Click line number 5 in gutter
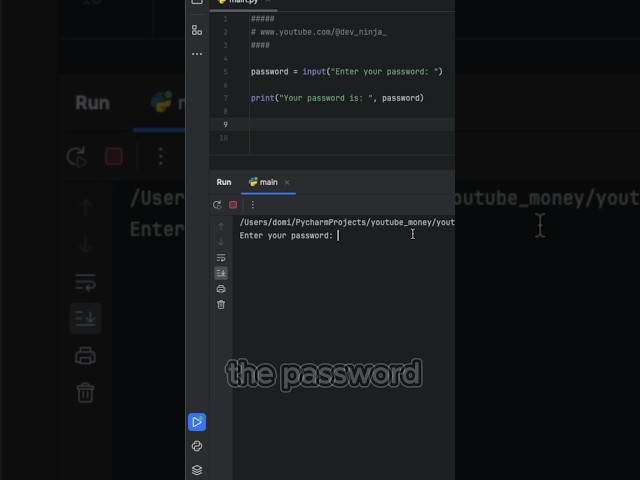640x480 pixels. point(225,72)
